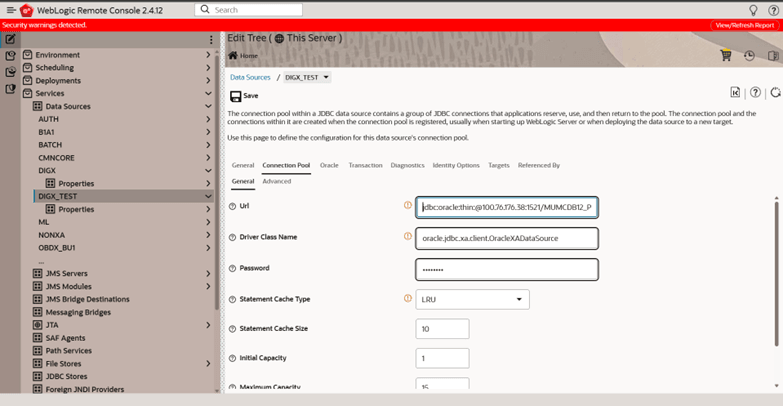Open page help question mark icon
Screen dimensions: 783x406
(x=756, y=92)
